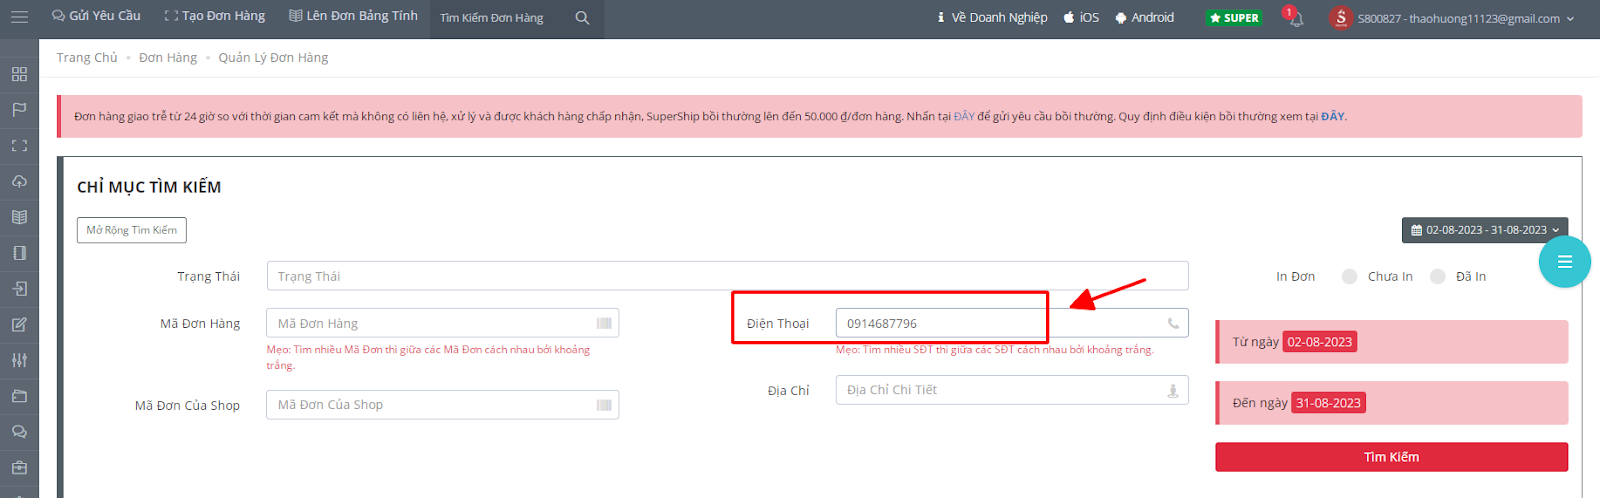Open the scan-frame icon in sidebar

click(x=19, y=146)
